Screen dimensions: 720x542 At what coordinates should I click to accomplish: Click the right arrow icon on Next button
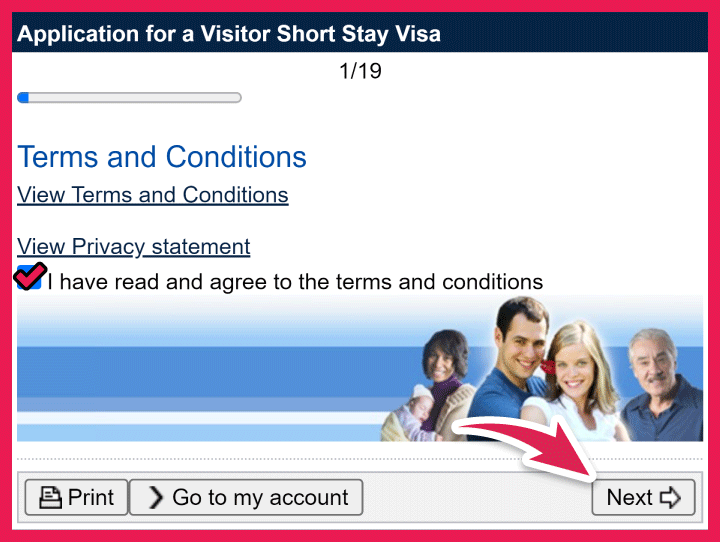click(671, 498)
